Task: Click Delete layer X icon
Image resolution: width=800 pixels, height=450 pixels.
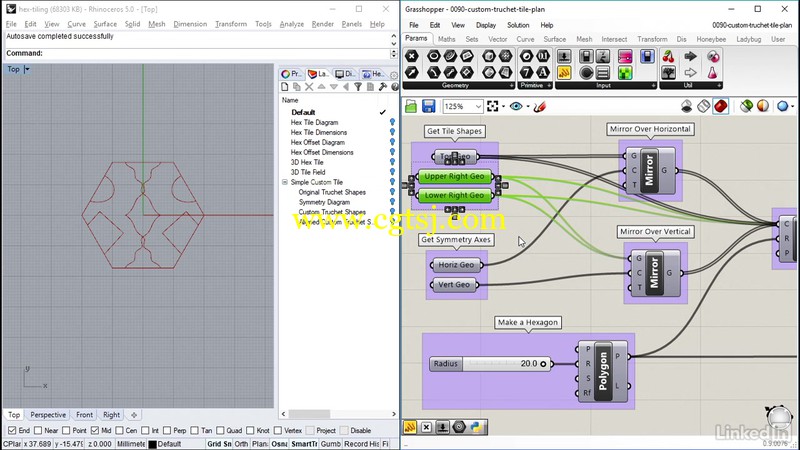Action: (309, 87)
